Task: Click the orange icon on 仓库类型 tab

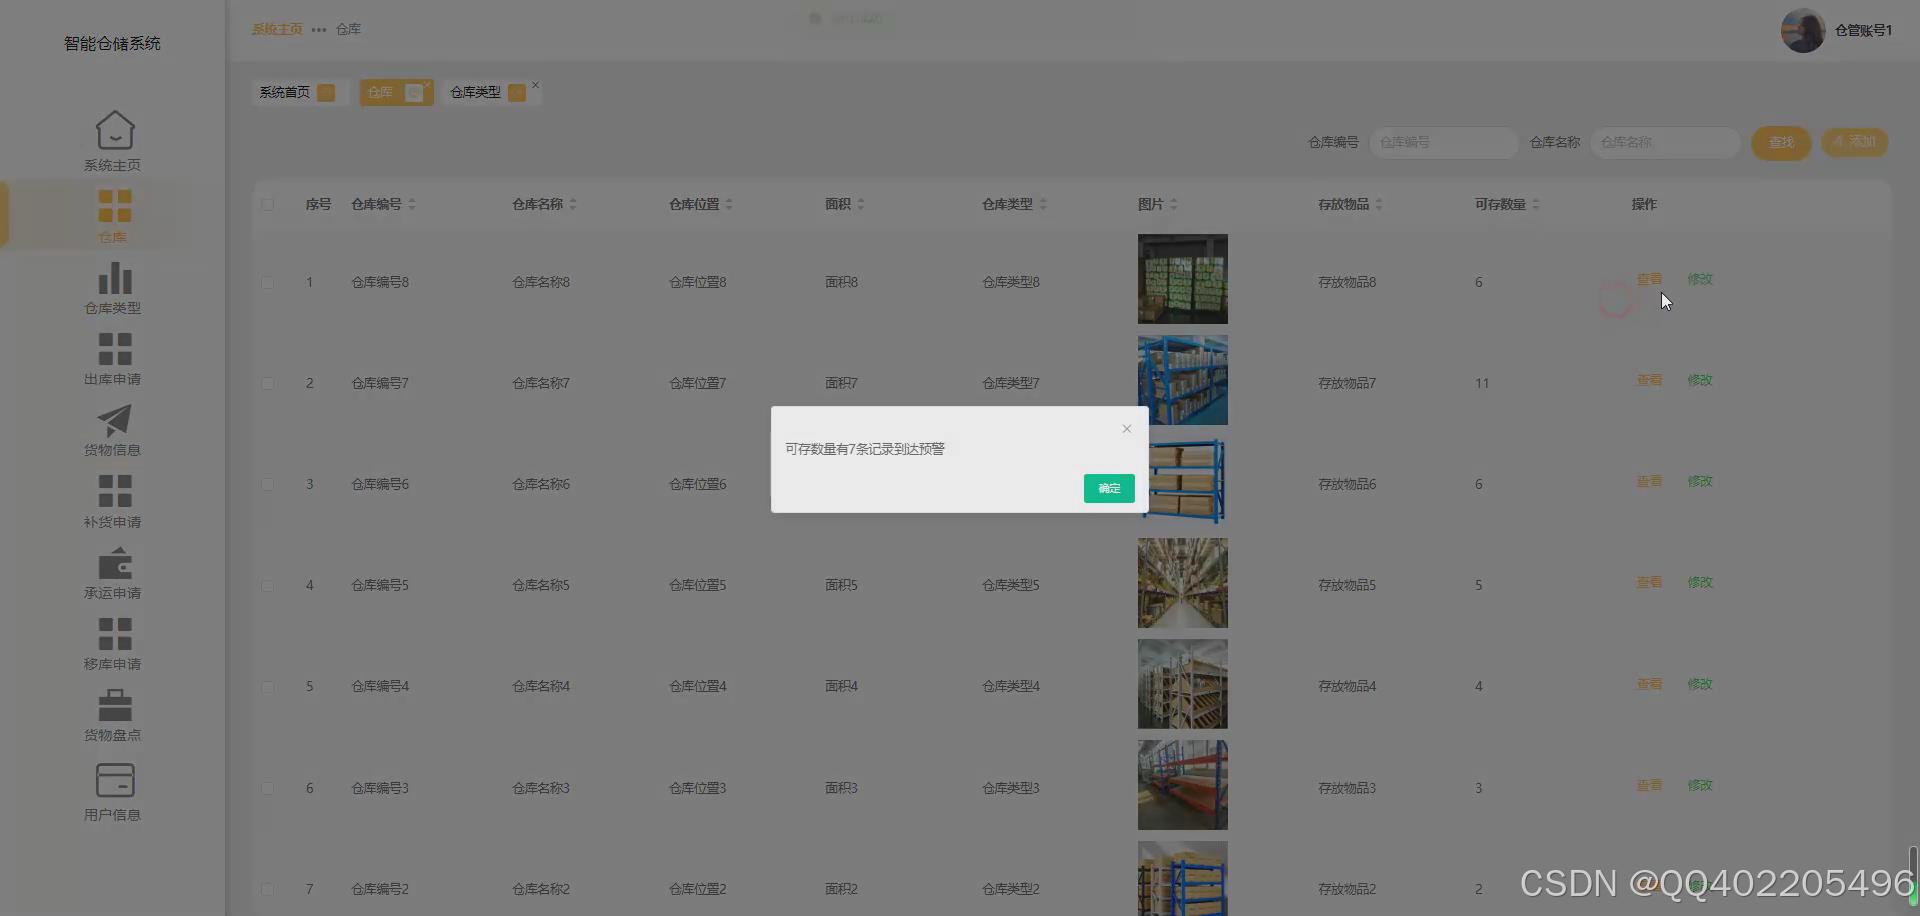Action: pos(517,92)
